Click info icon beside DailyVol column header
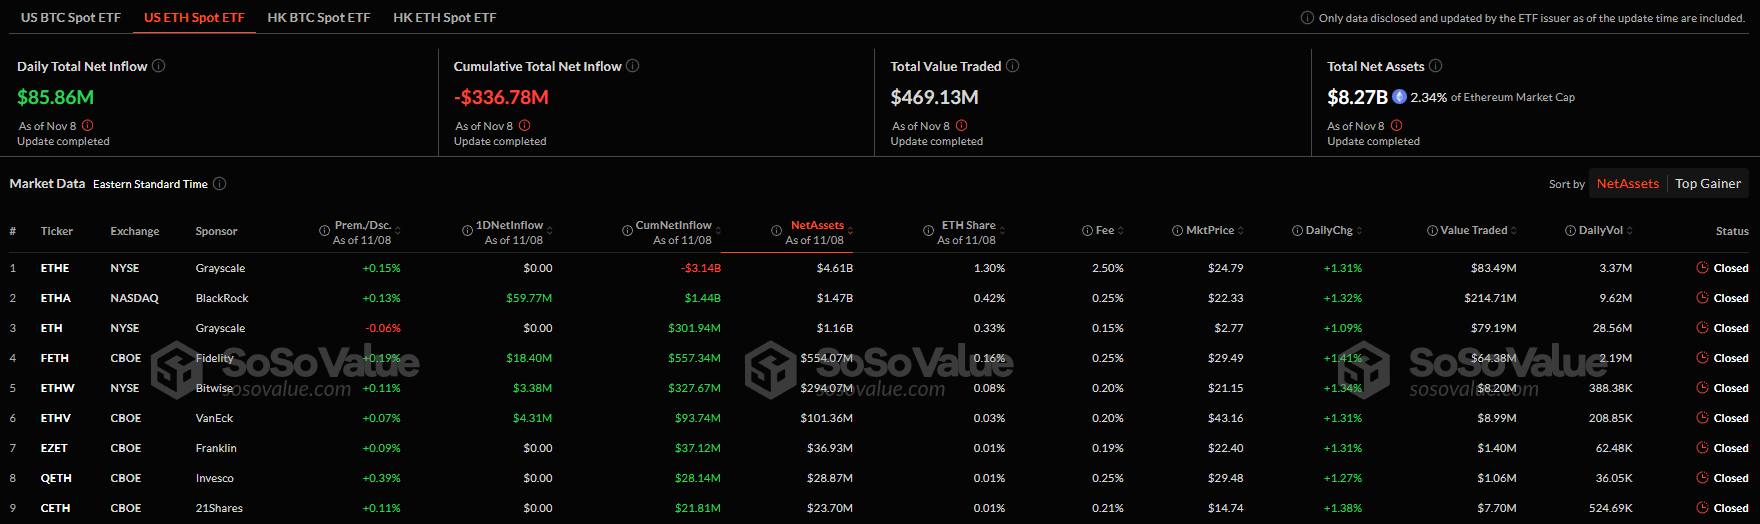The width and height of the screenshot is (1760, 524). pos(1570,231)
